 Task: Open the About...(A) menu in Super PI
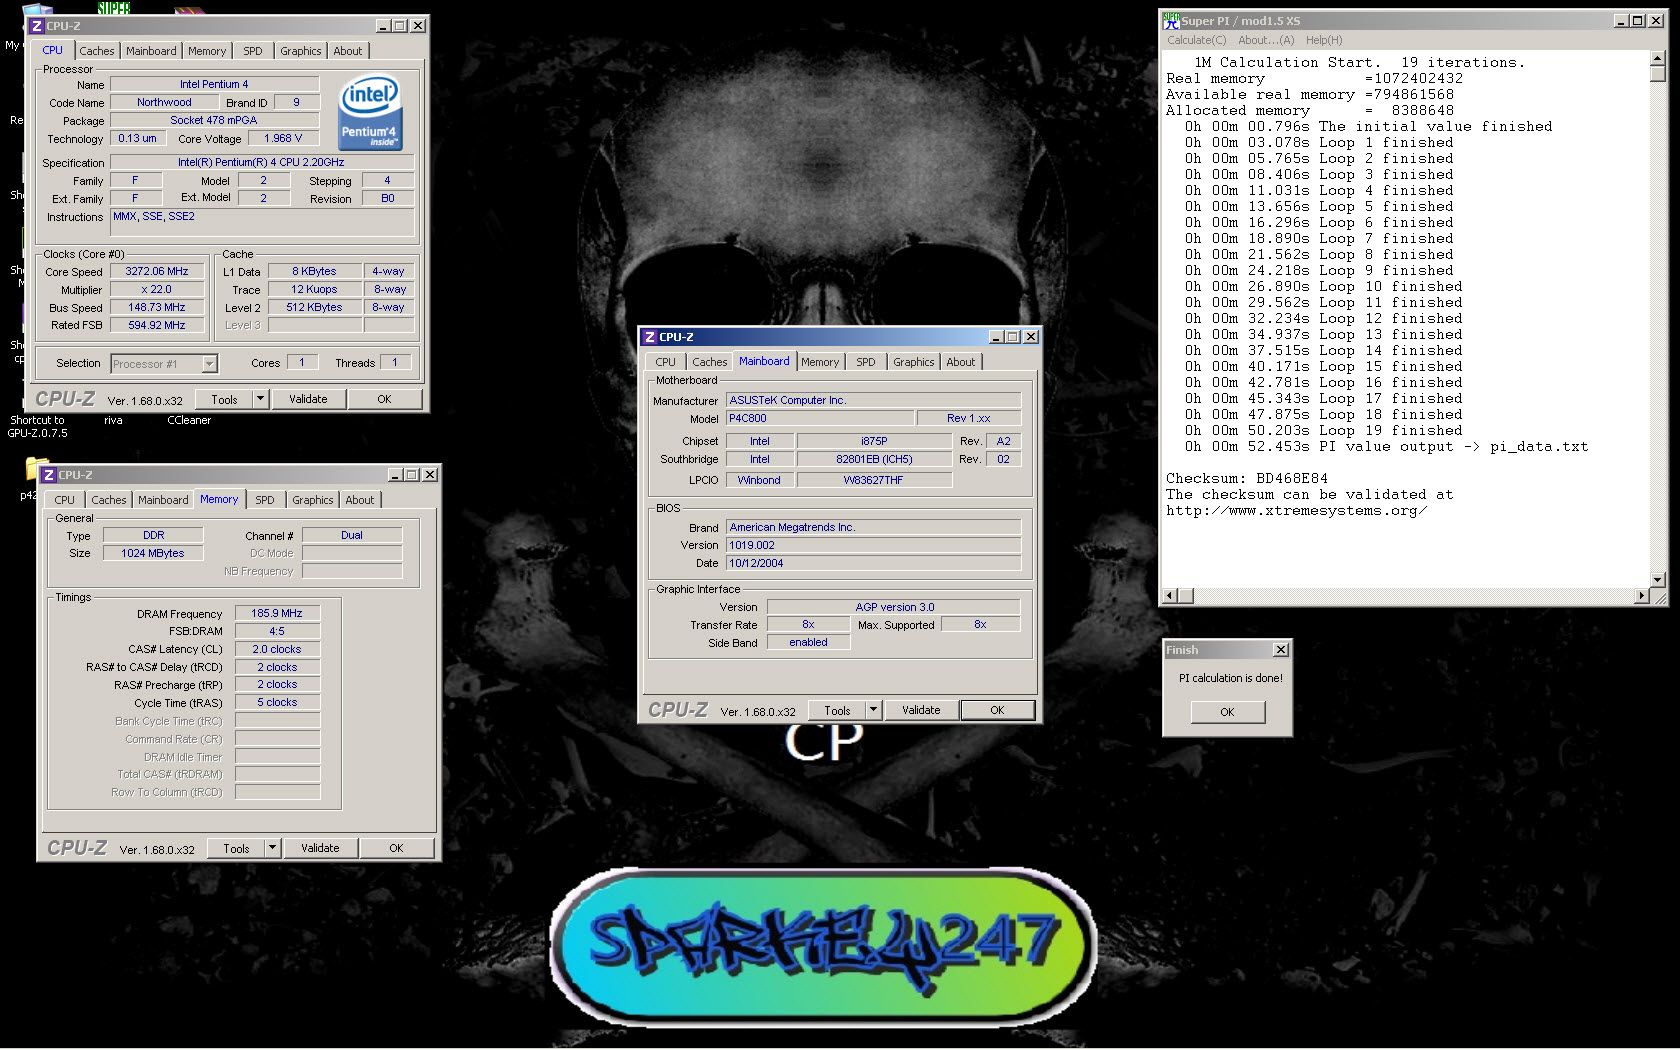(1266, 40)
